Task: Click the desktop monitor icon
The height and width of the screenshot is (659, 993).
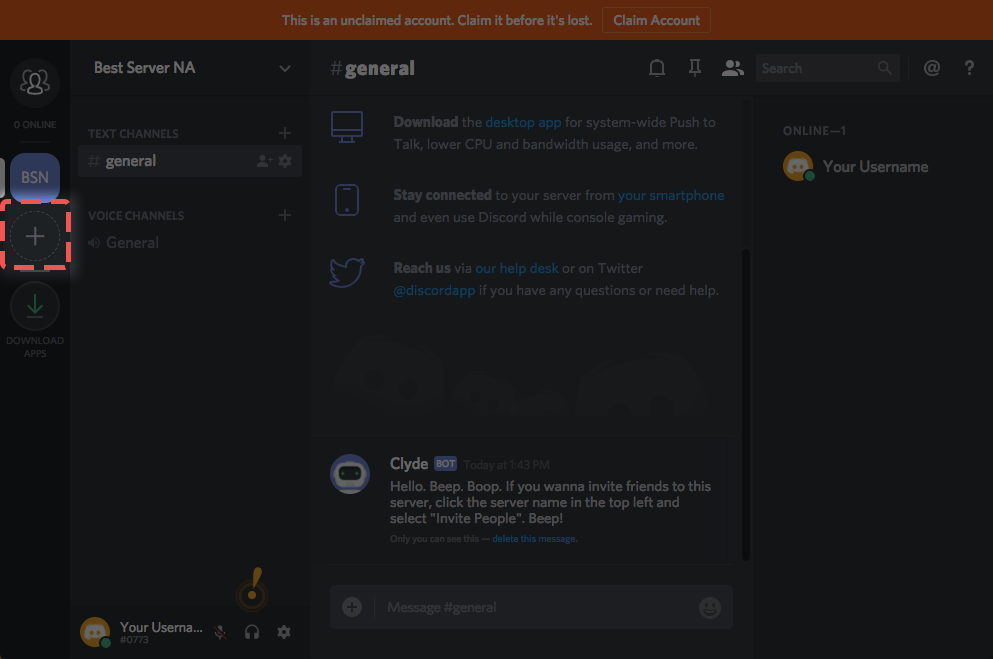Action: pyautogui.click(x=347, y=127)
